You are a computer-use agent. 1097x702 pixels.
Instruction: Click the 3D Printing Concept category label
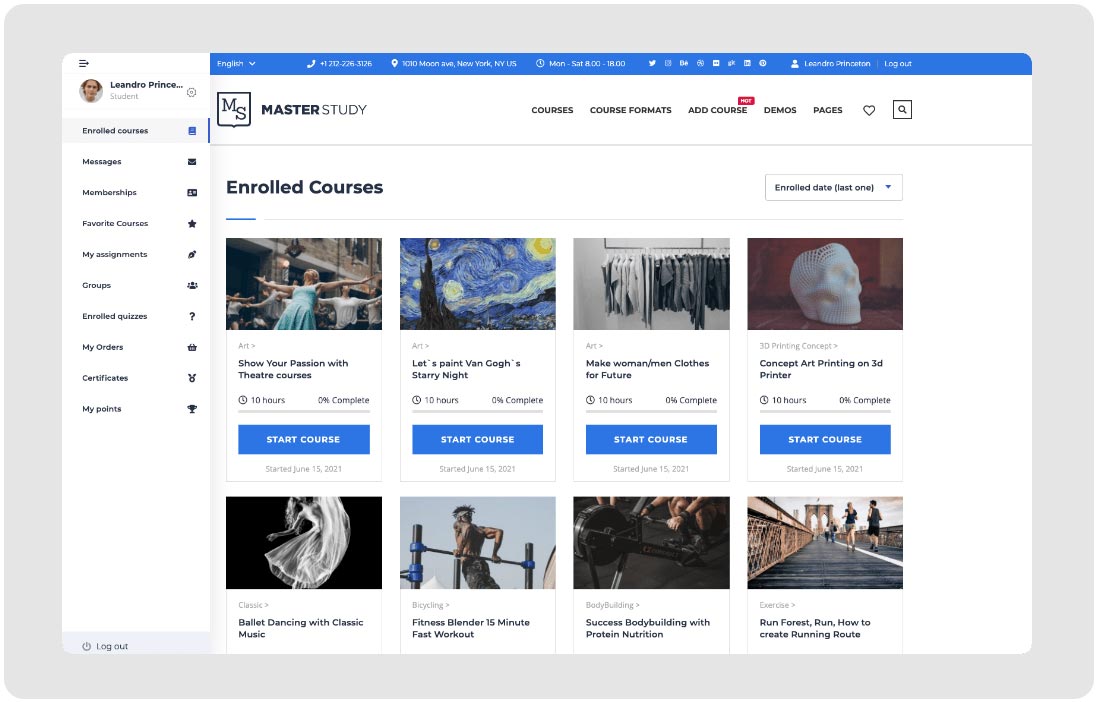point(798,346)
